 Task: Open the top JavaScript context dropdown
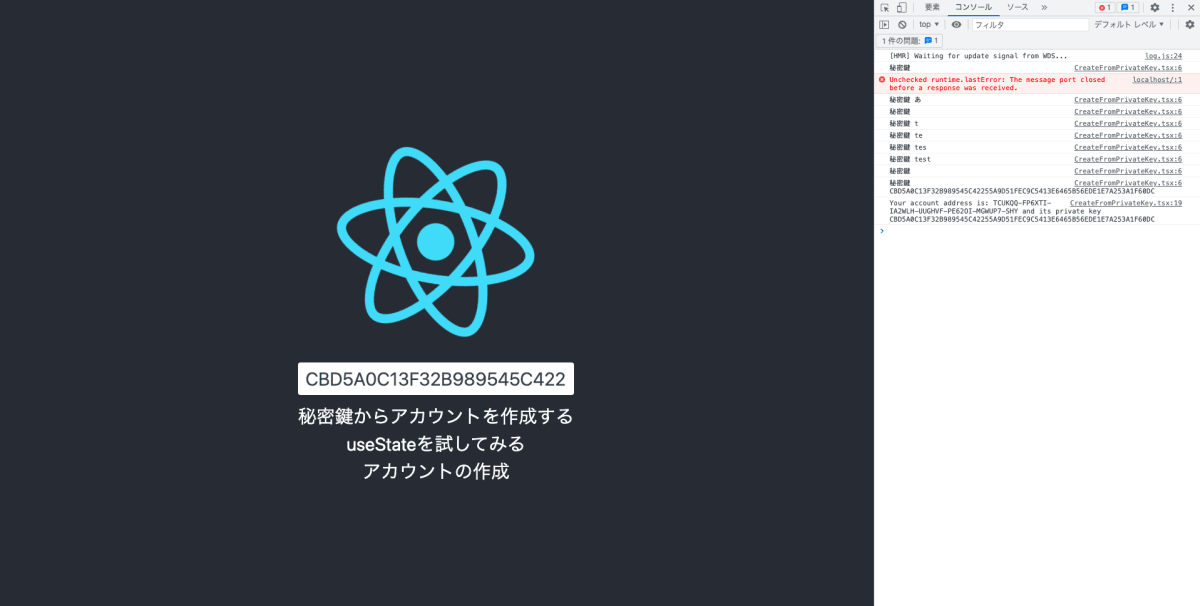click(929, 24)
